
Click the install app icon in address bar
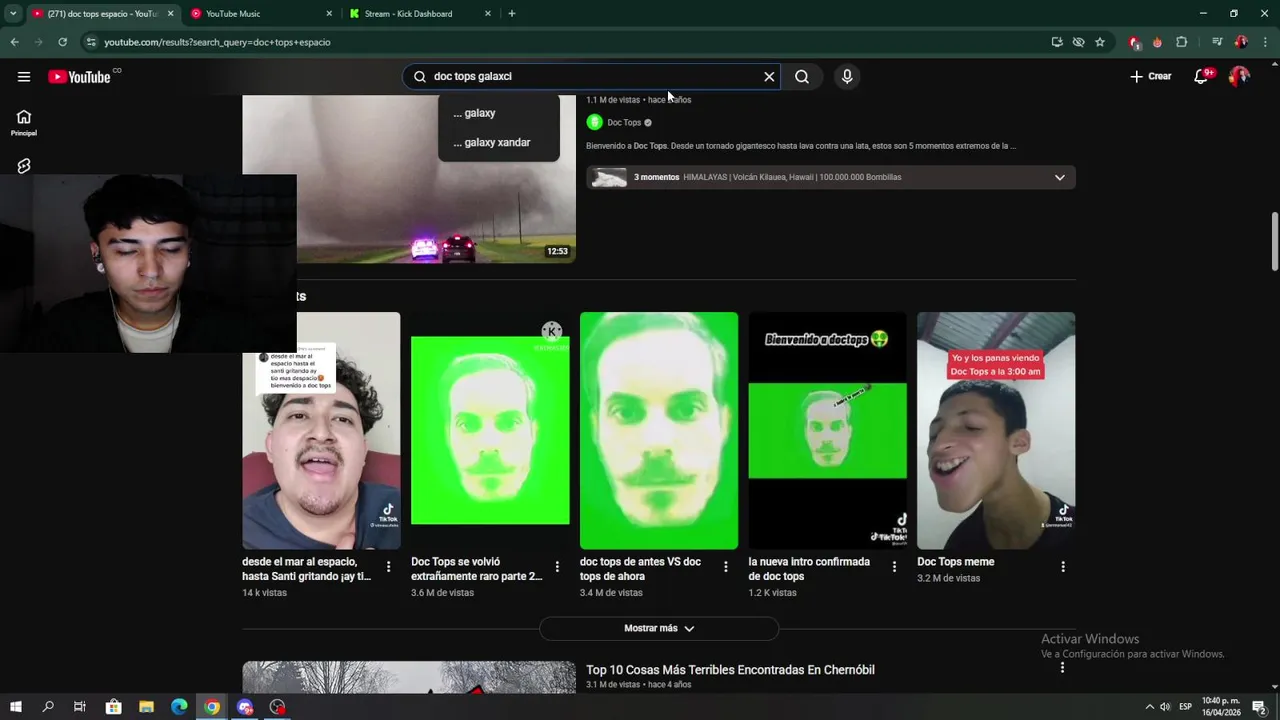pyautogui.click(x=1057, y=42)
